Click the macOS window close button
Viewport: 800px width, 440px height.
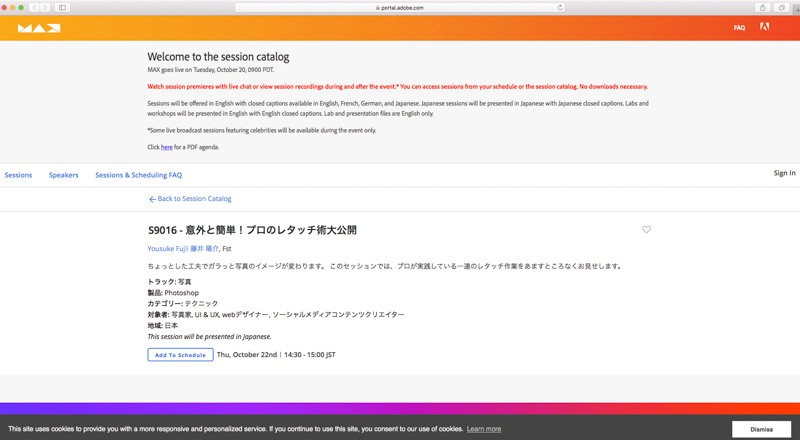pos(5,8)
